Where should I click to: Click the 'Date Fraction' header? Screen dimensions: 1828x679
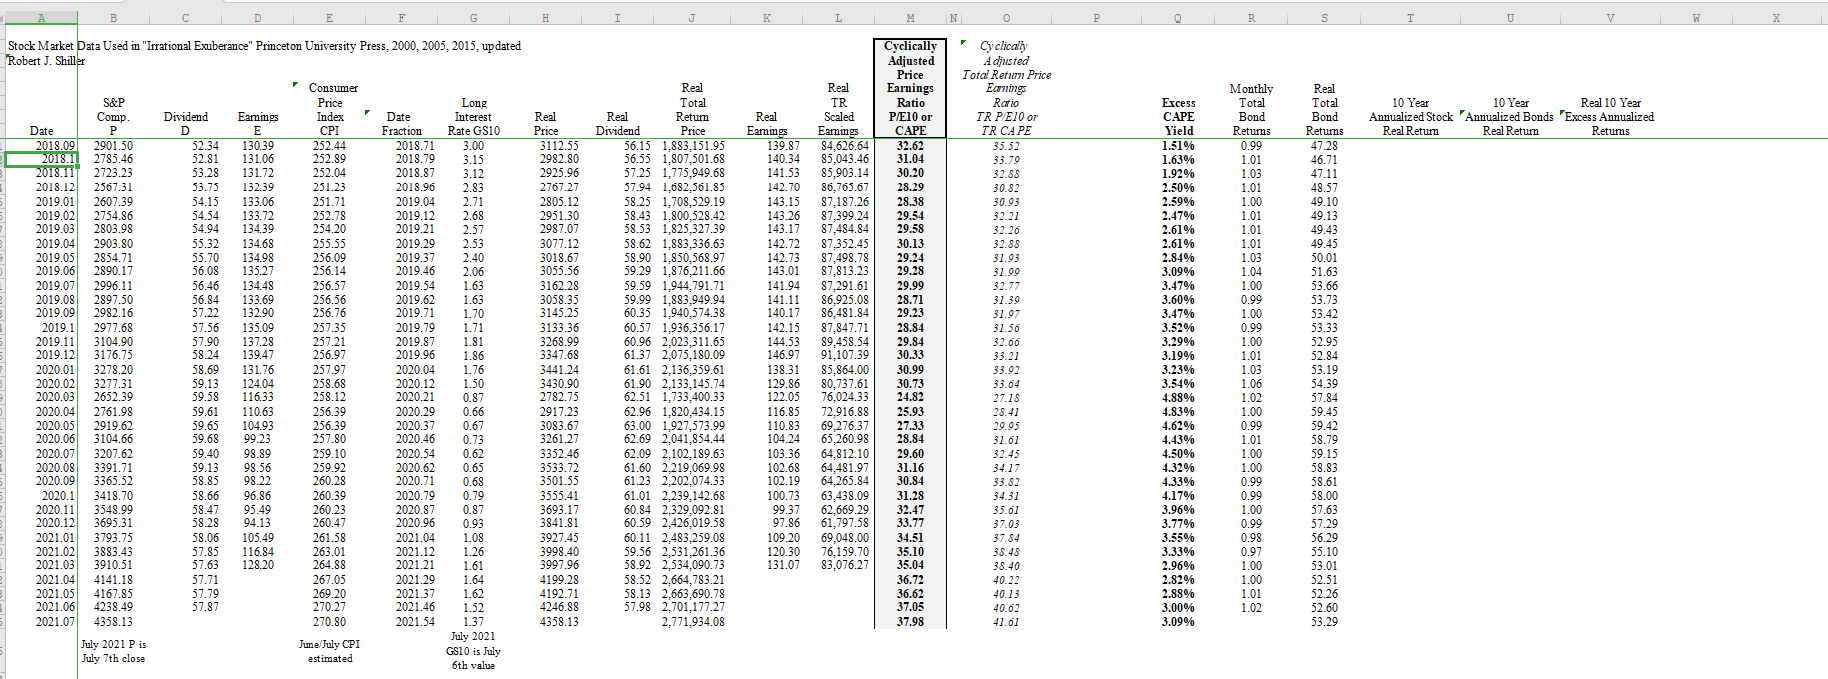pos(402,123)
